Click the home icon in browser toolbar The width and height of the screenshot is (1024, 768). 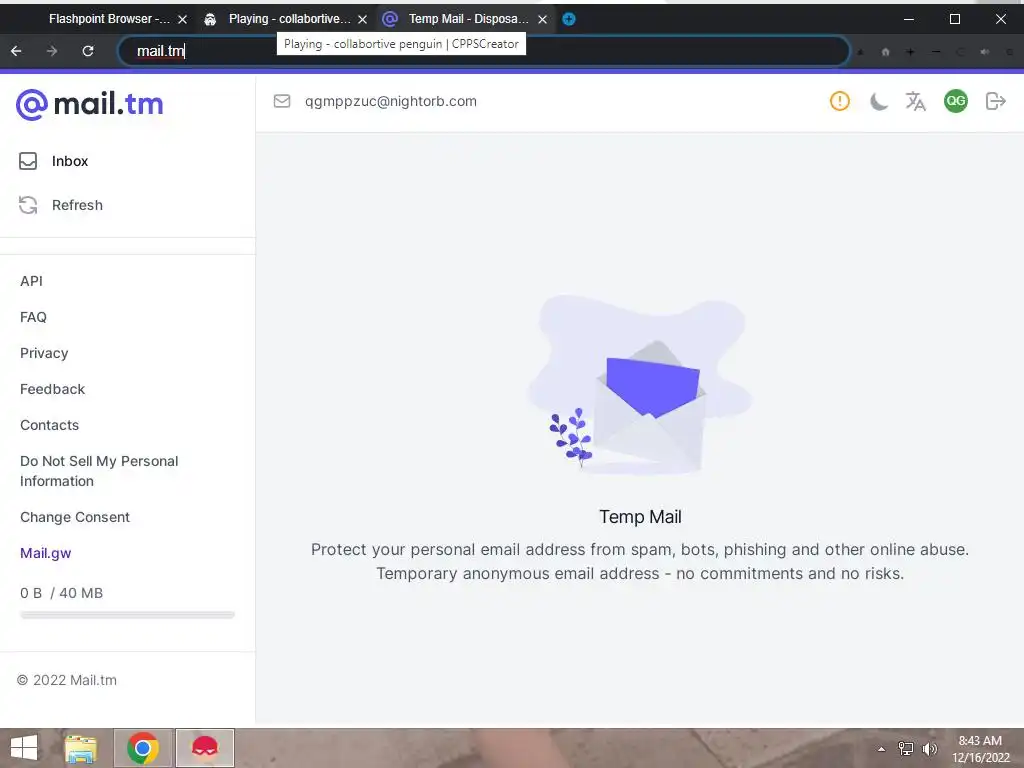click(x=886, y=52)
